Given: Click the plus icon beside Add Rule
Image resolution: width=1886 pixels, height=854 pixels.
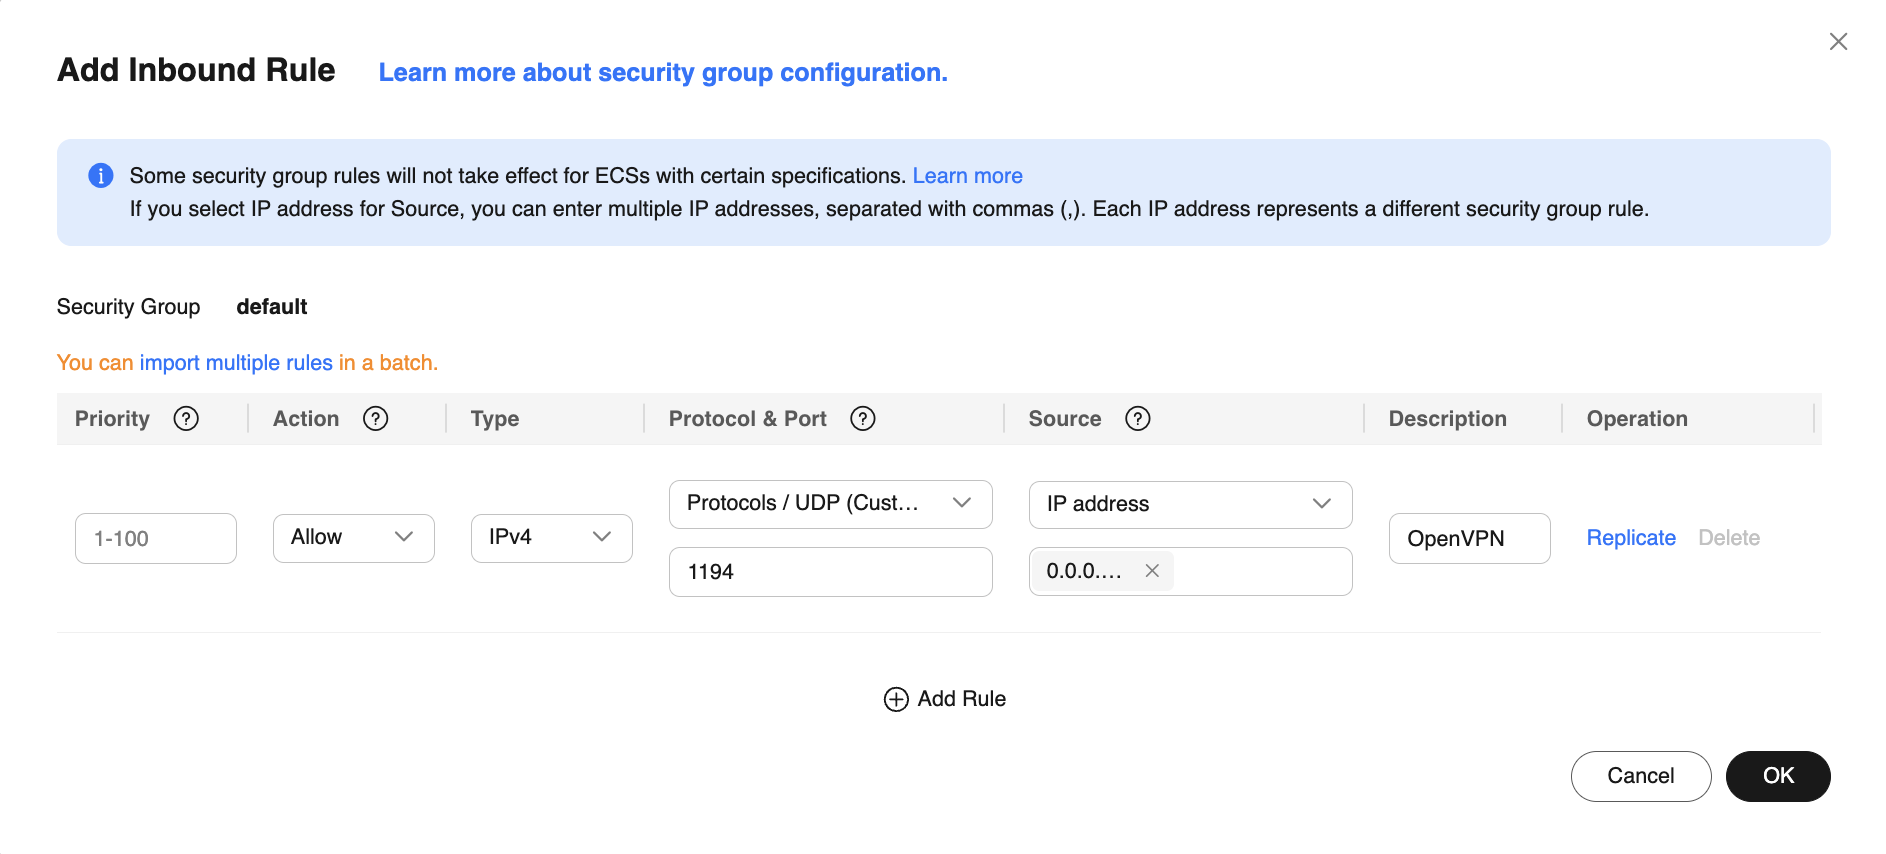Looking at the screenshot, I should (x=896, y=699).
